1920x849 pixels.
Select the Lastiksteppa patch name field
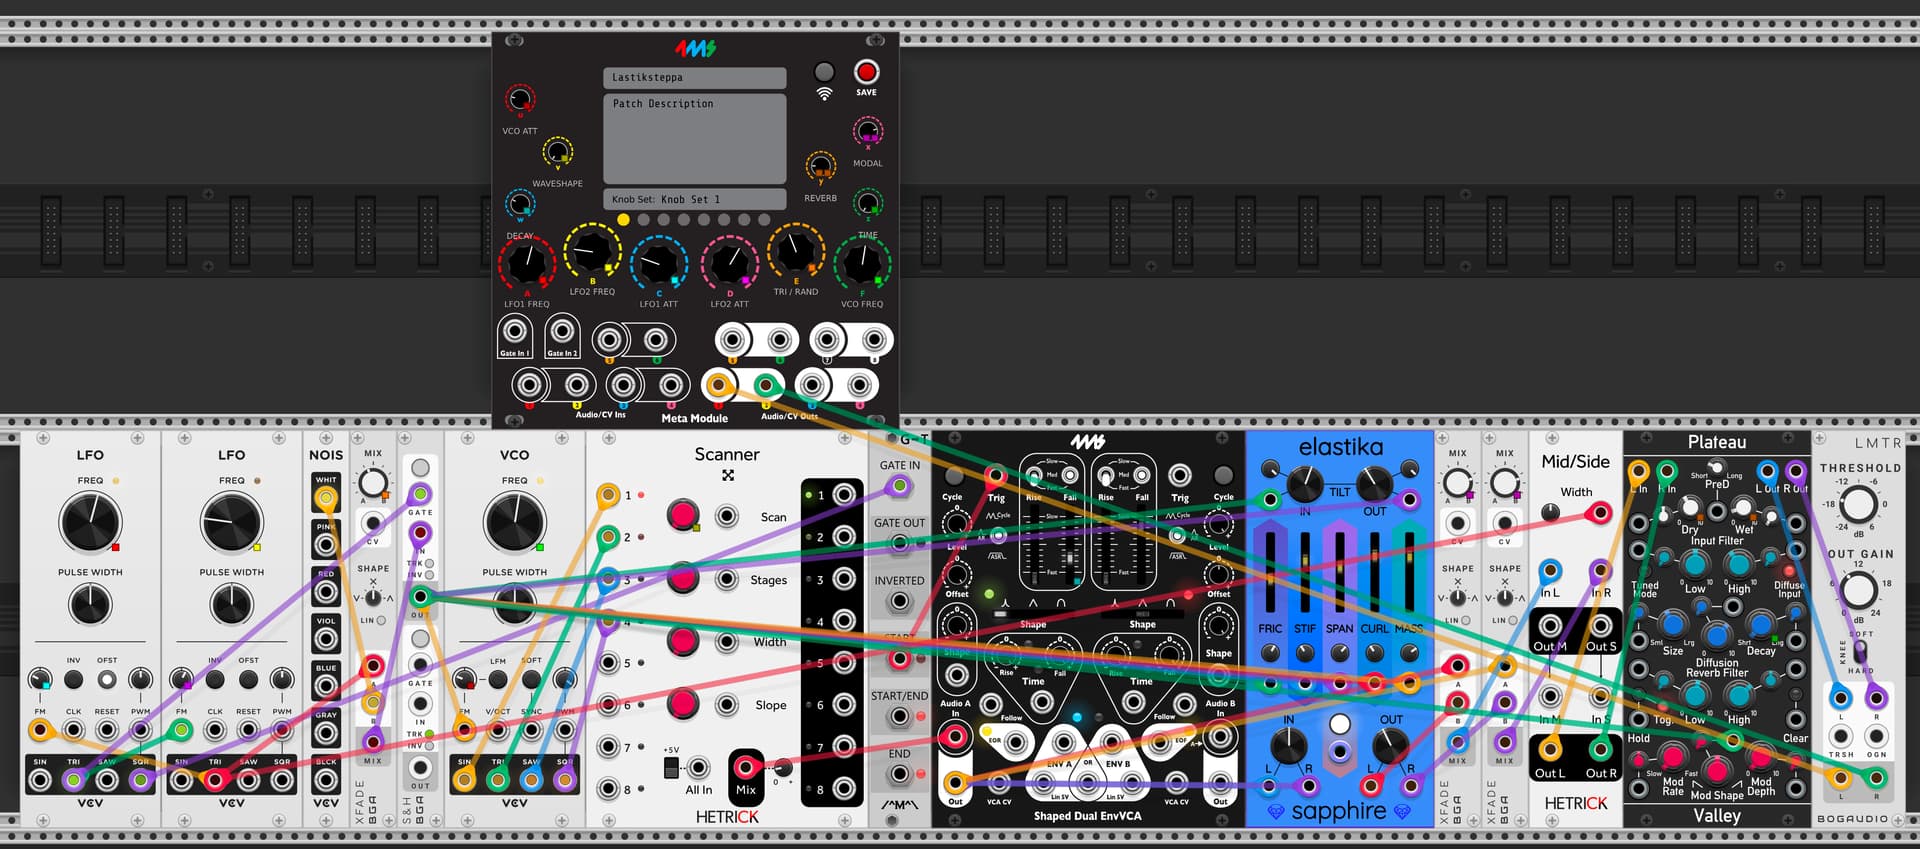click(x=694, y=77)
